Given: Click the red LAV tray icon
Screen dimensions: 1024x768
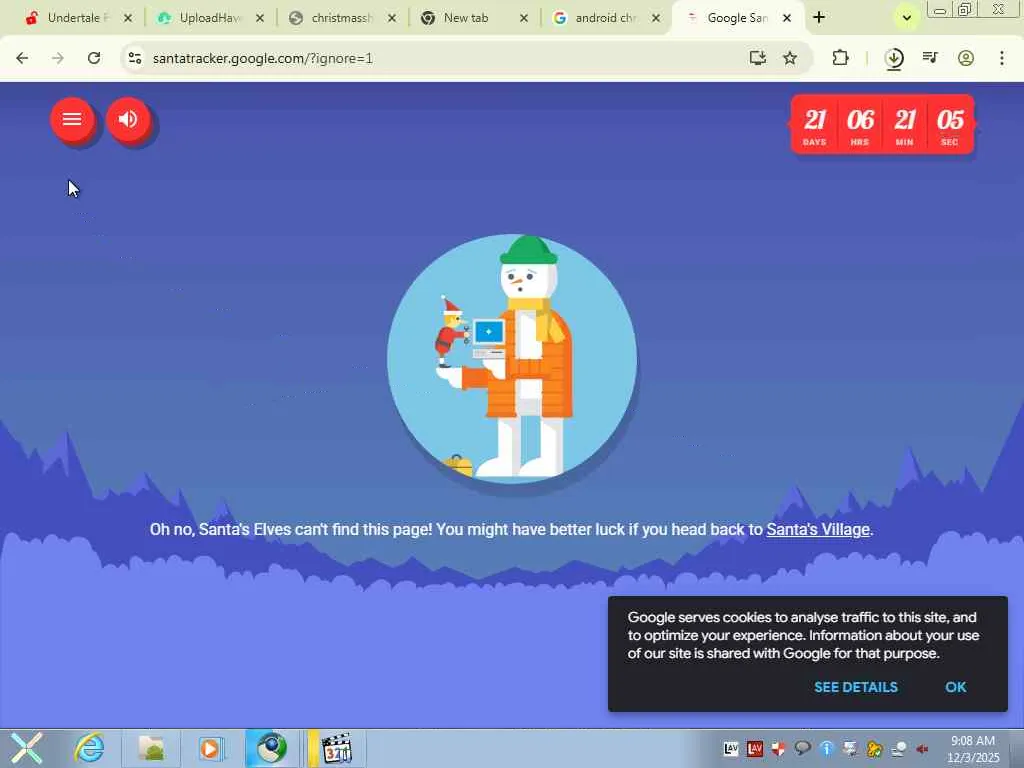Looking at the screenshot, I should click(x=754, y=748).
